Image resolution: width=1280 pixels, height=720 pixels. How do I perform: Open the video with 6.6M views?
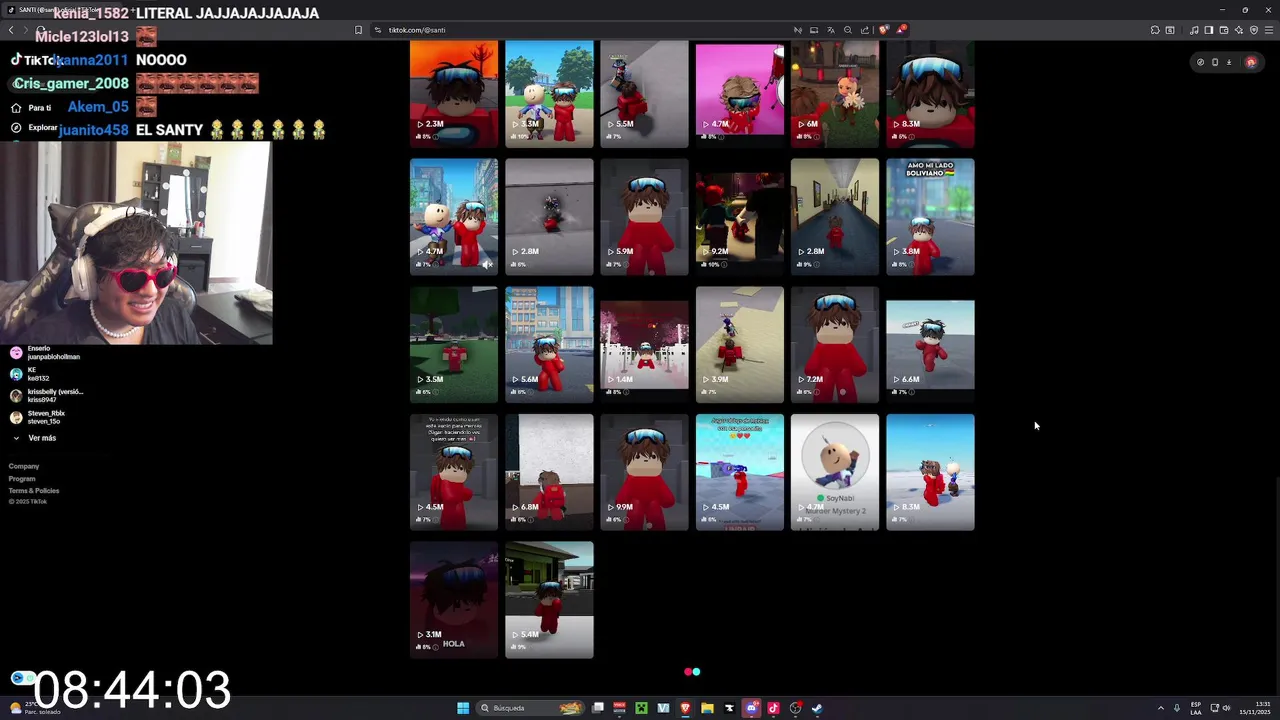click(x=930, y=344)
